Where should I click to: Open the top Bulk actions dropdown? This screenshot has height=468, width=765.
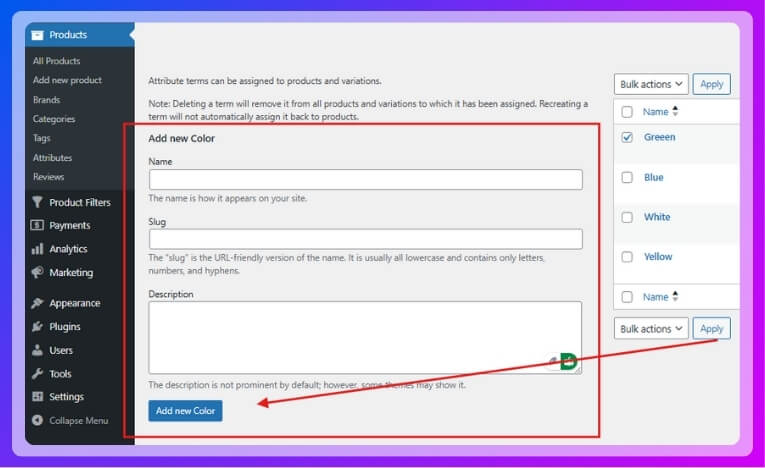(x=651, y=84)
